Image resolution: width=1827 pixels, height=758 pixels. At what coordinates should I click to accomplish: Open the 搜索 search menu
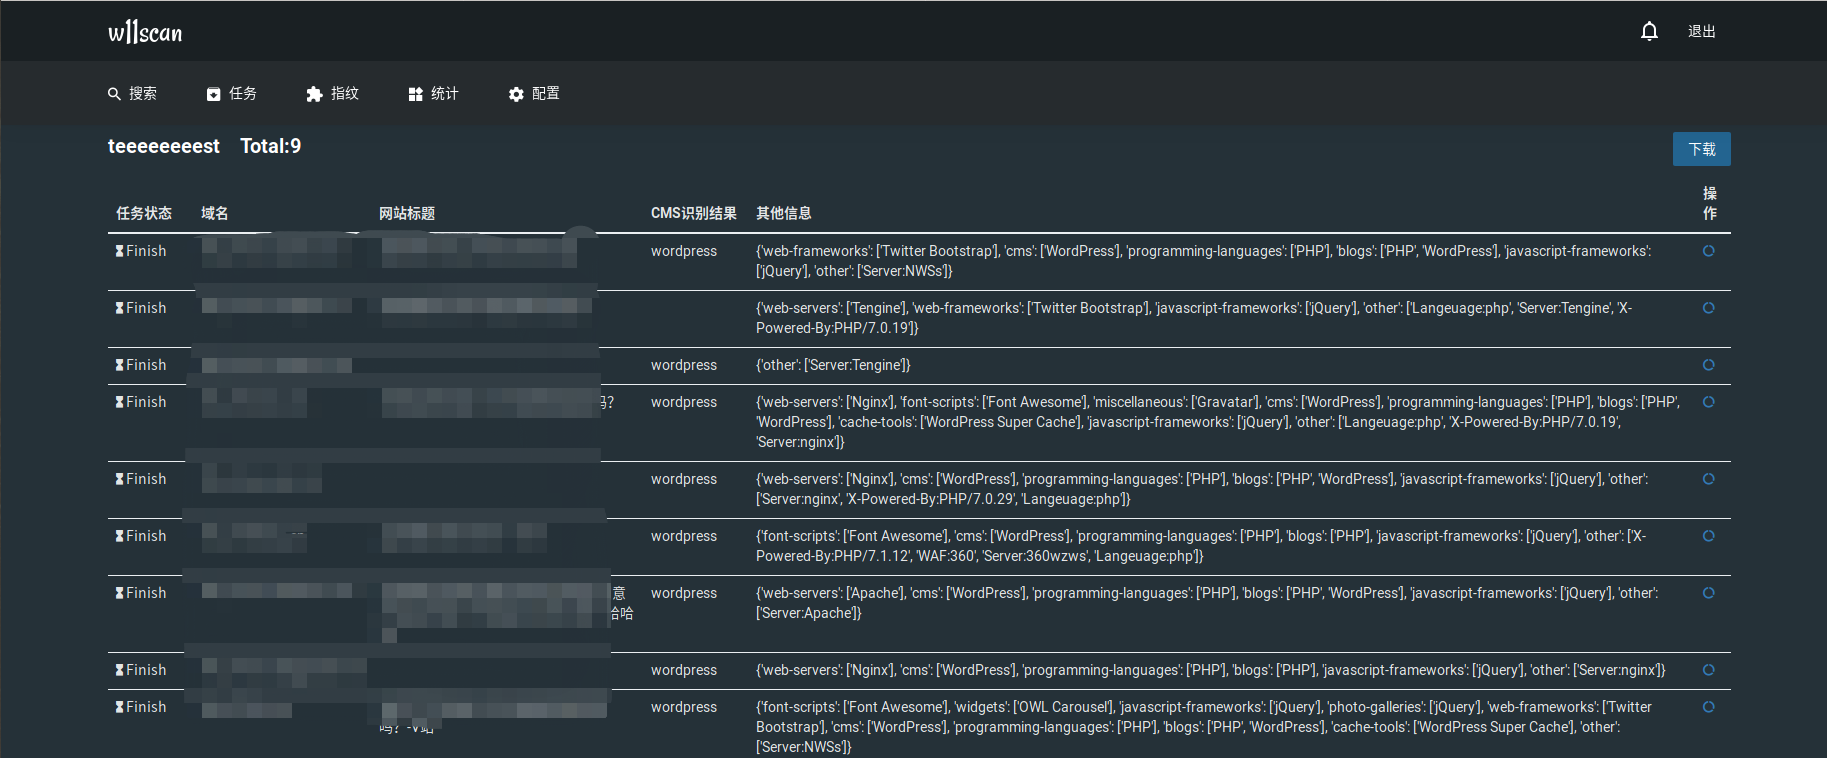click(132, 94)
